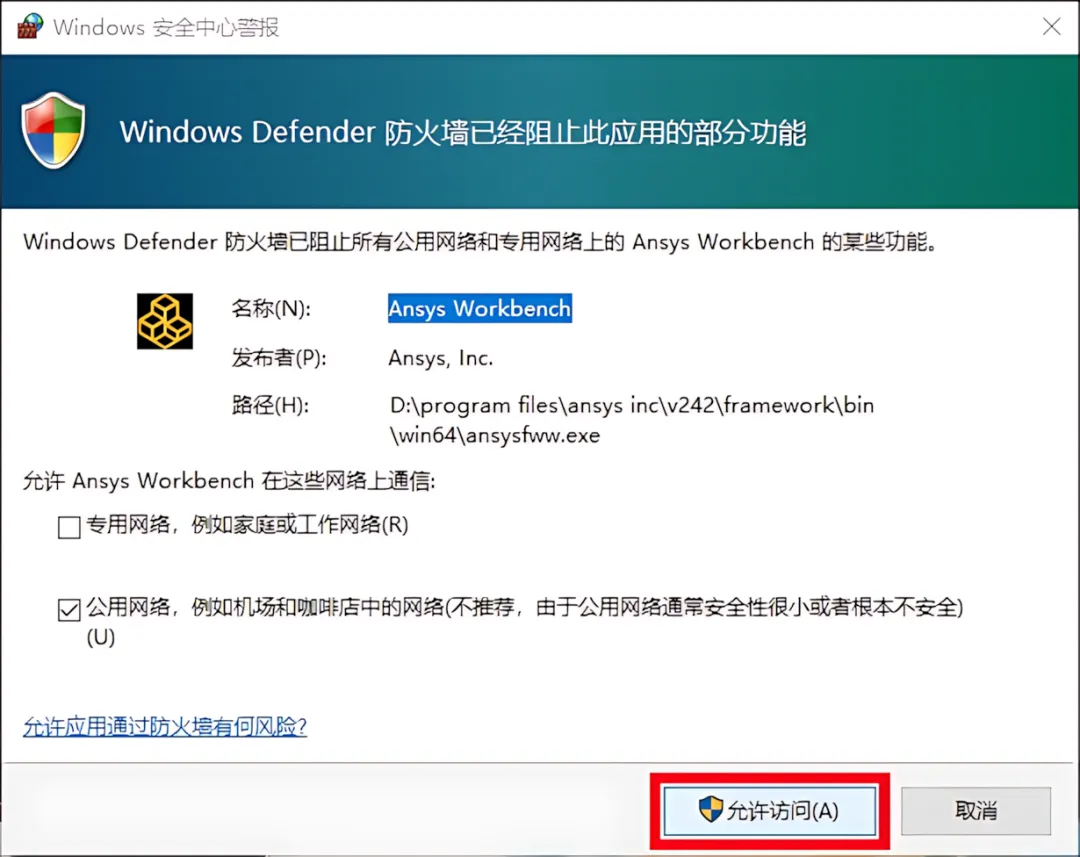Screen dimensions: 1080x857
Task: Uncheck the 公用网络 public network checkbox
Action: pyautogui.click(x=69, y=609)
